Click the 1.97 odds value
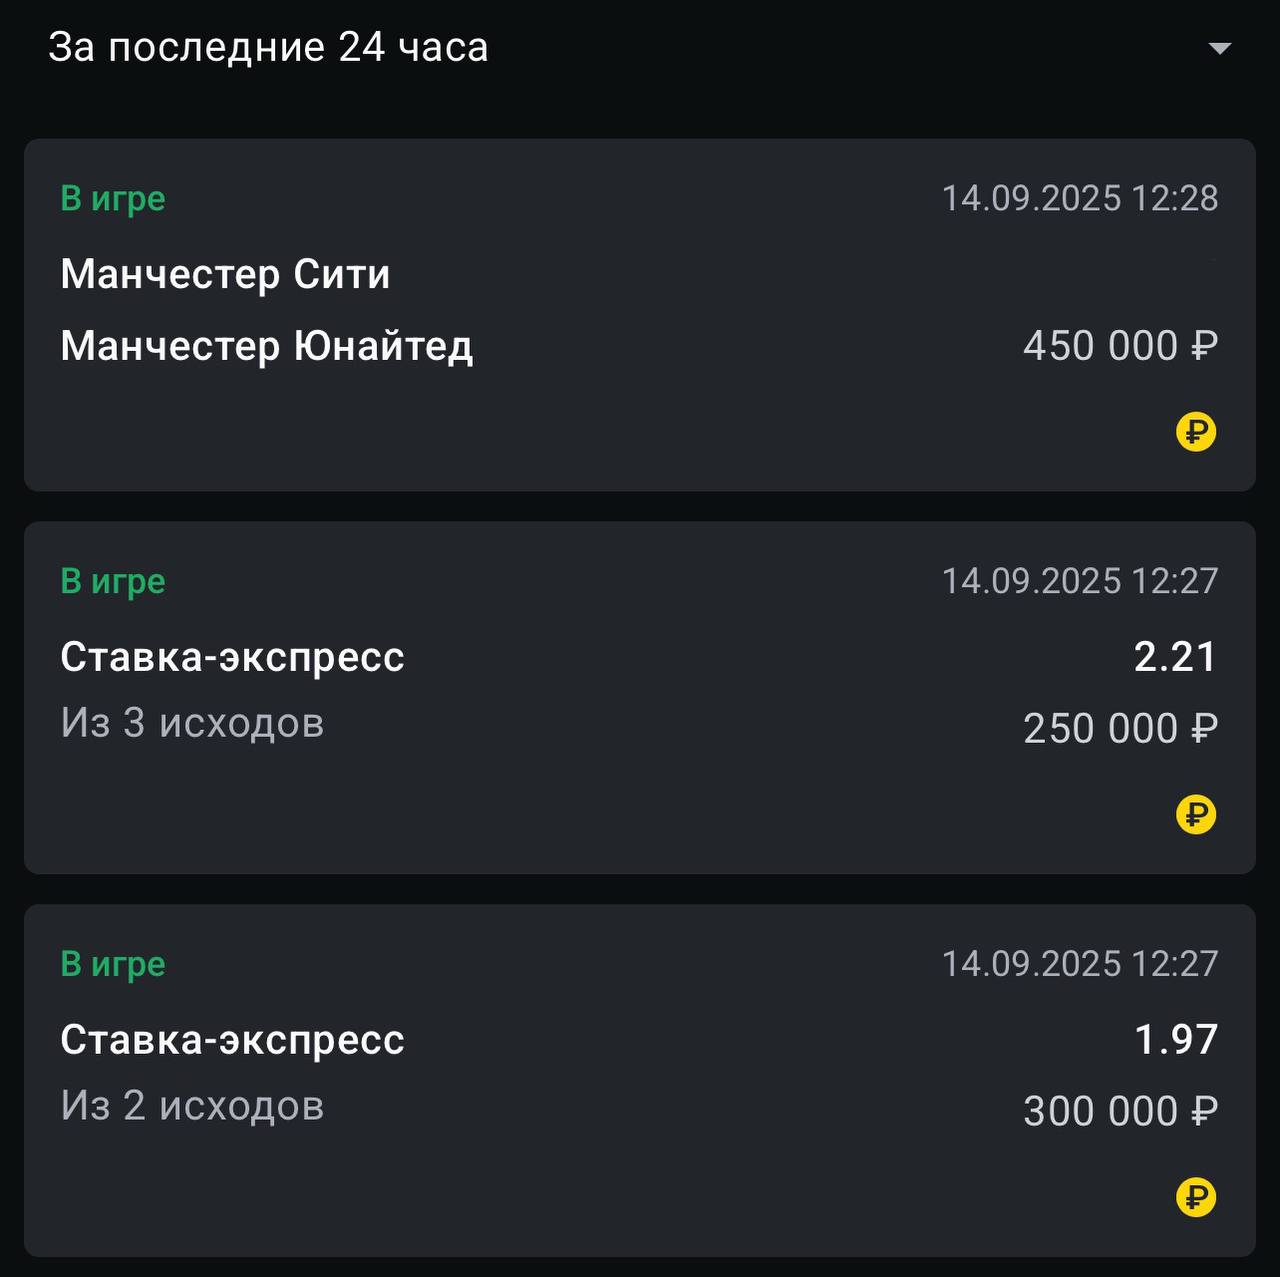 1175,1040
